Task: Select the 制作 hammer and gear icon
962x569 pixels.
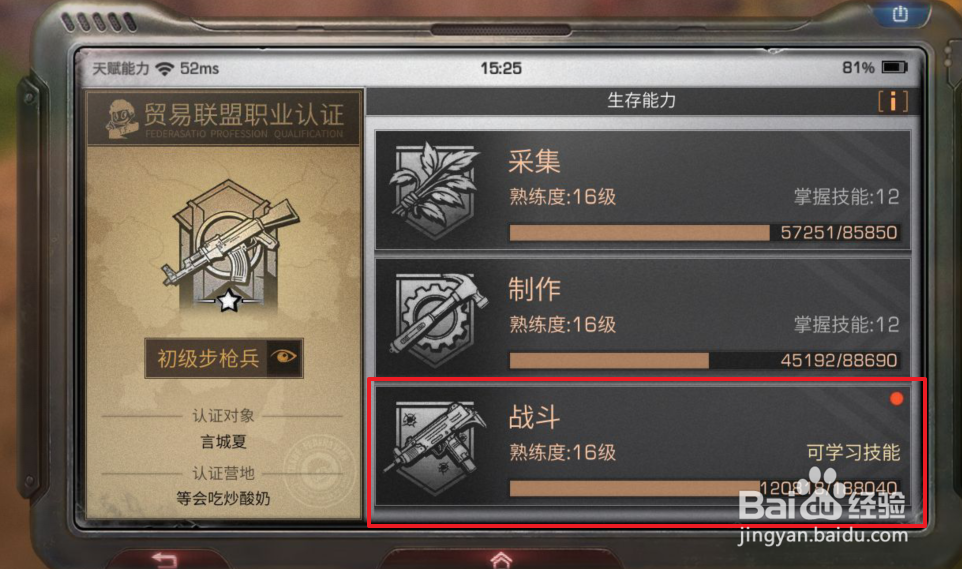Action: pos(438,320)
